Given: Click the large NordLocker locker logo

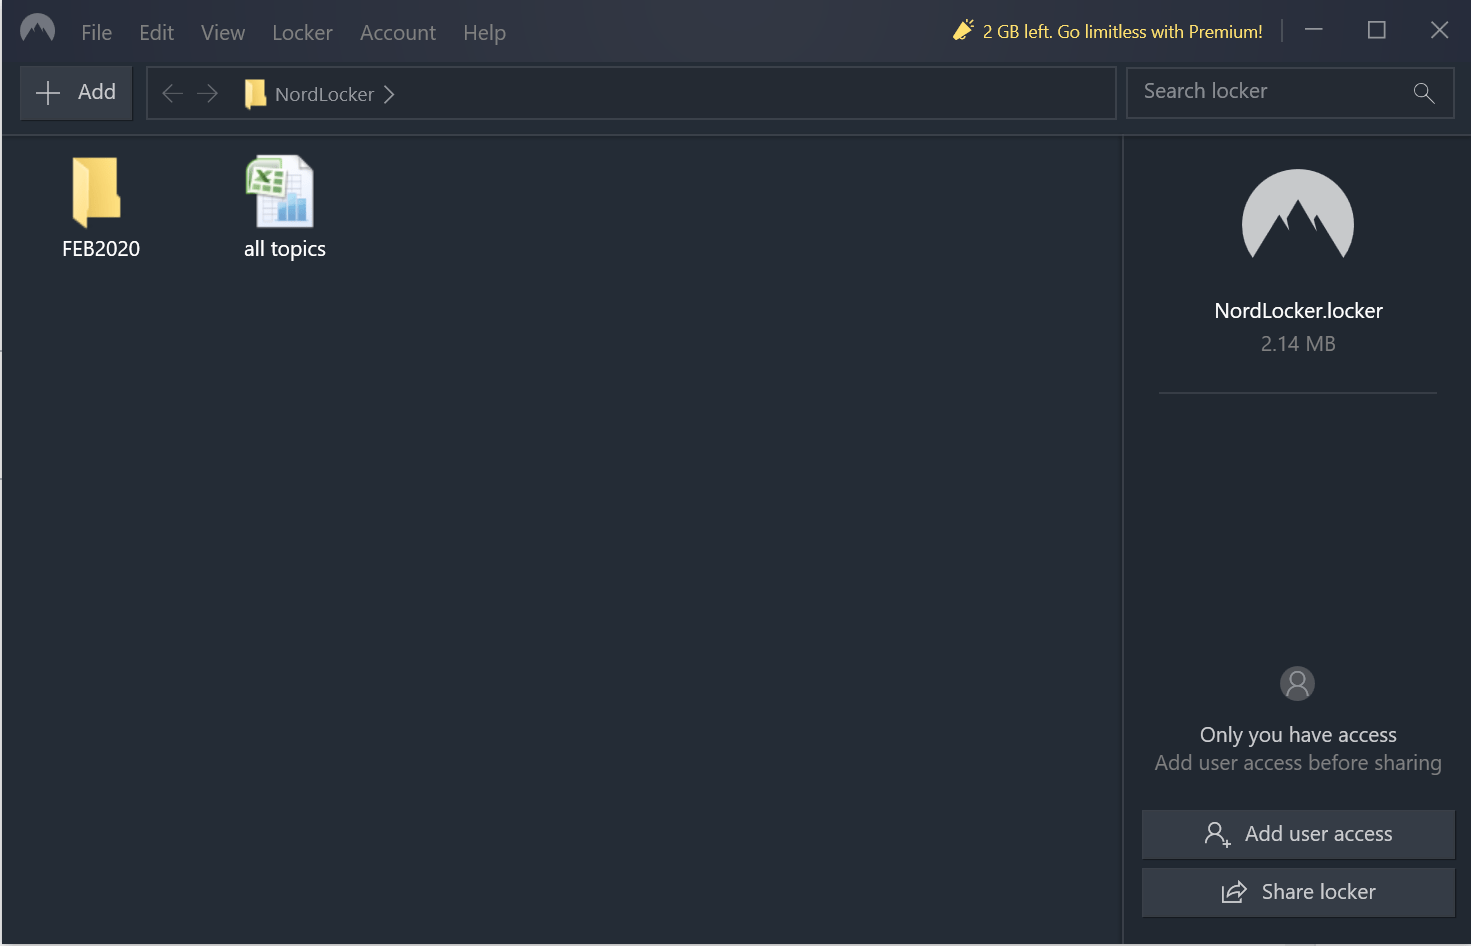Looking at the screenshot, I should point(1298,214).
